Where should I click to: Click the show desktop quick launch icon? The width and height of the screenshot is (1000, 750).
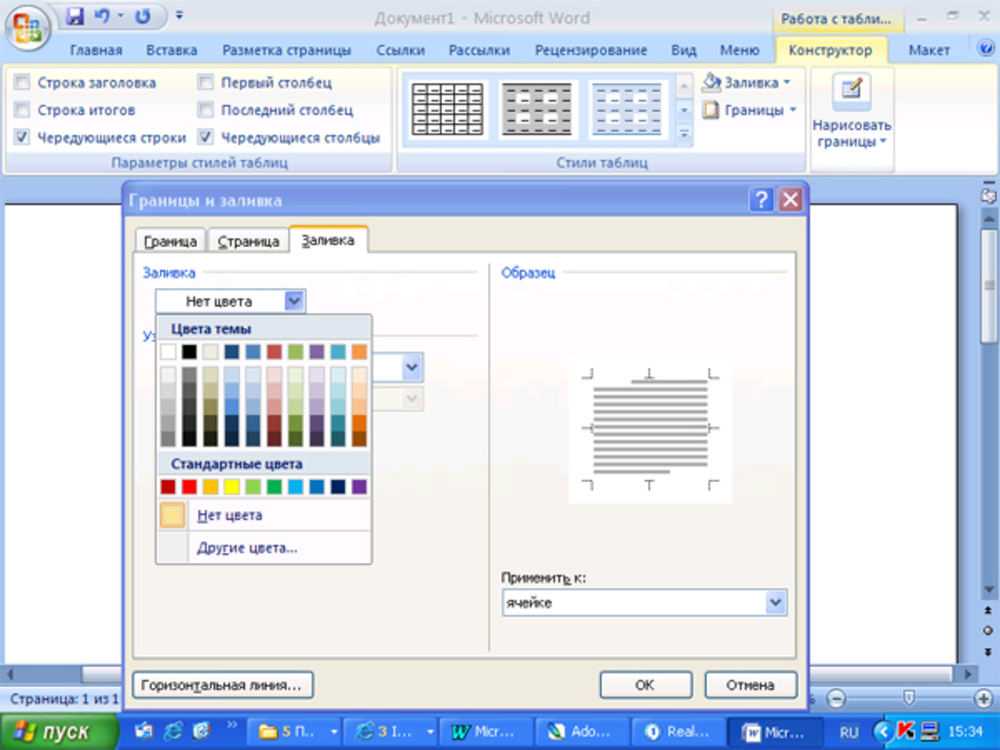click(145, 732)
